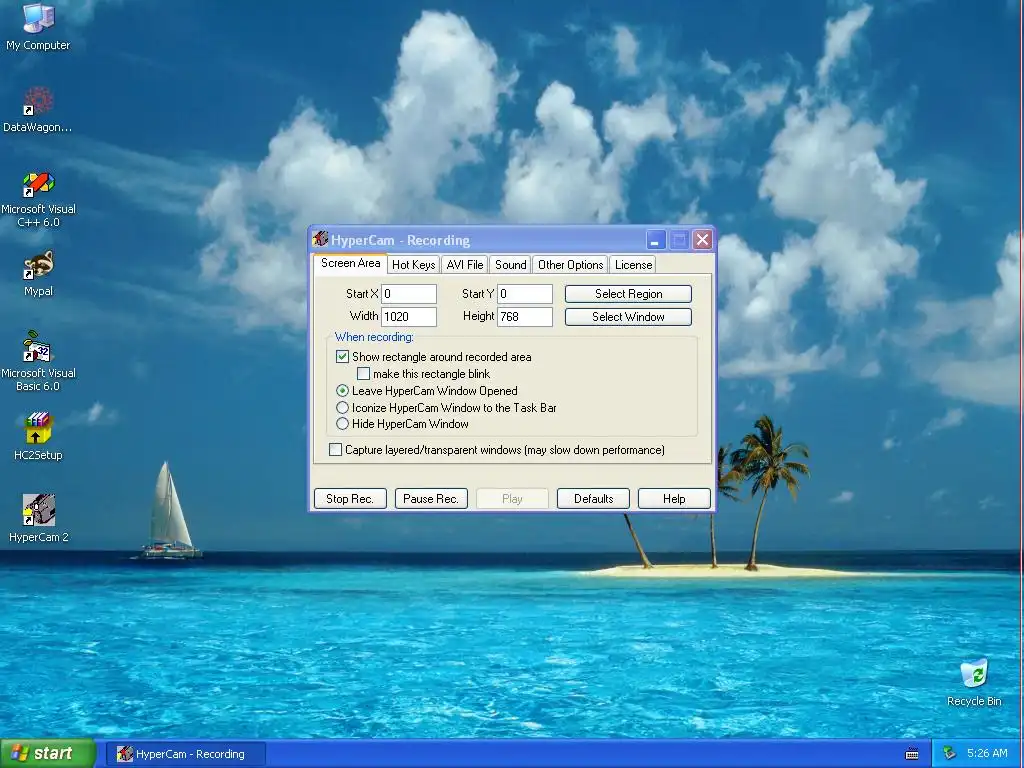Click the system tray icon beside the clock

(950, 754)
